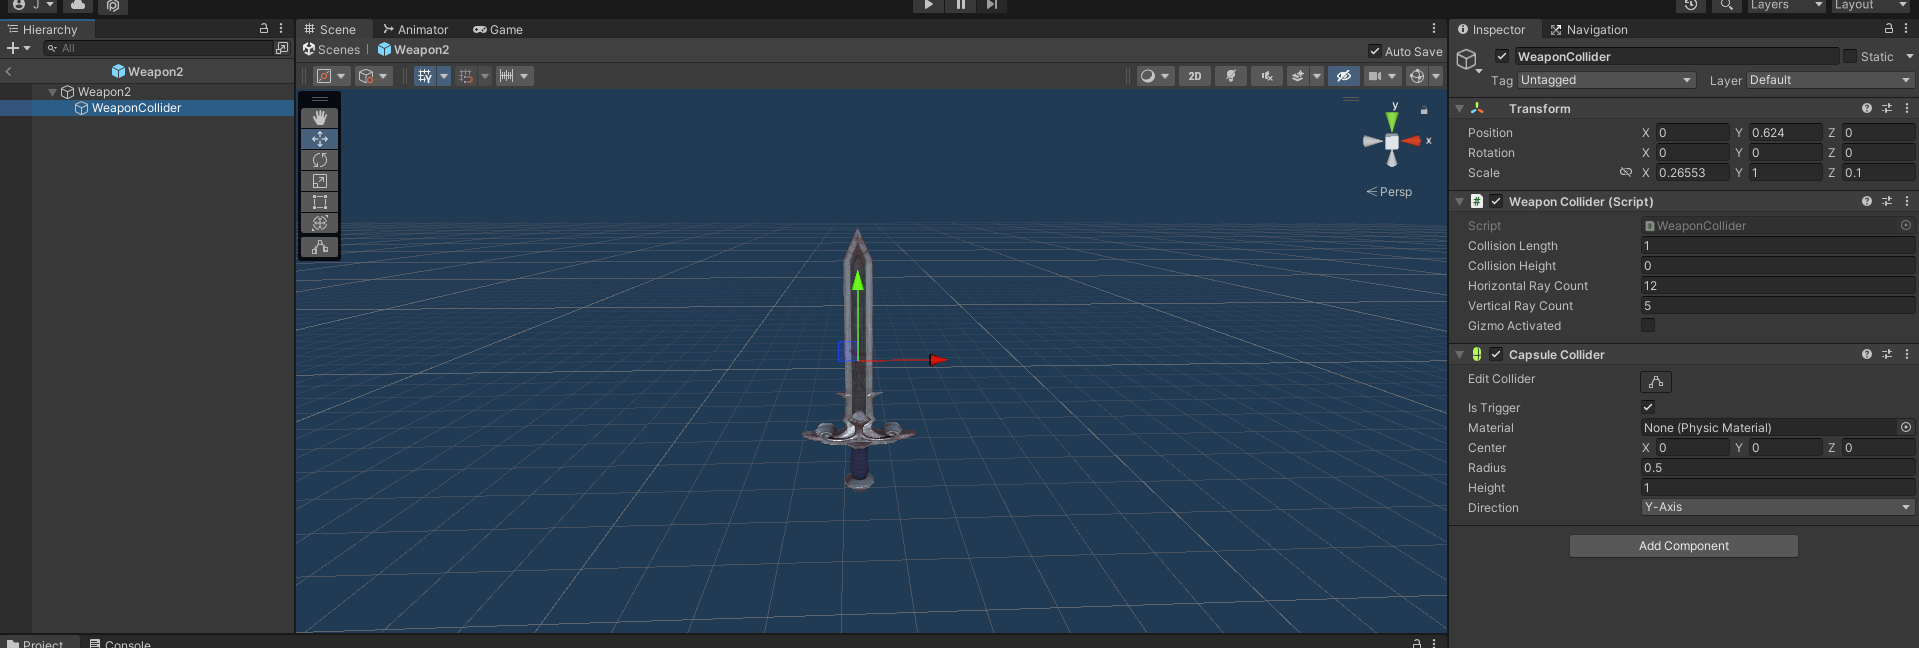1919x648 pixels.
Task: Open Gizmos dropdown arrow
Action: [x=1436, y=76]
